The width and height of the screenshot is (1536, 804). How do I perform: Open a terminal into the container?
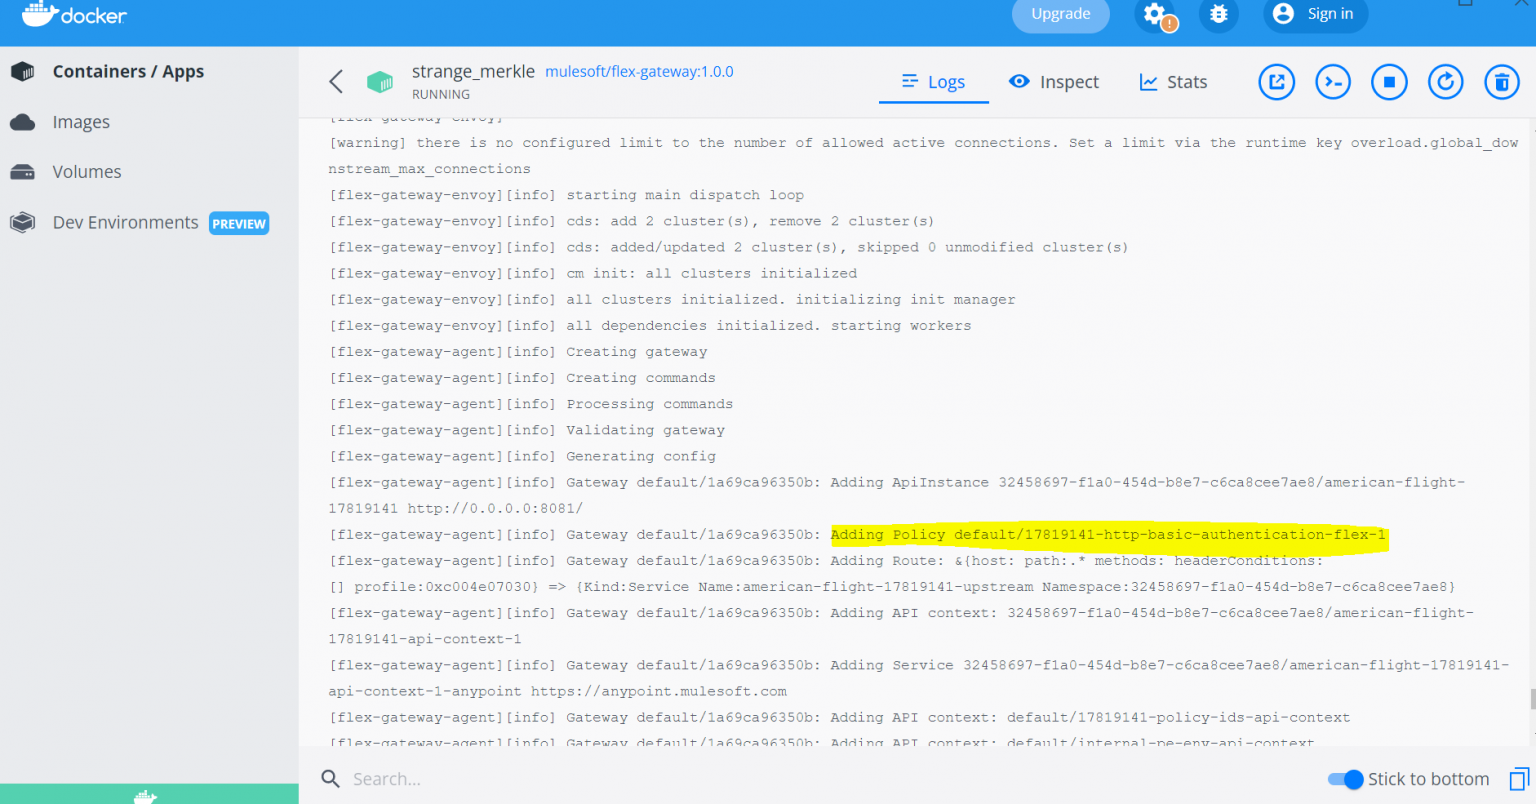click(1332, 81)
